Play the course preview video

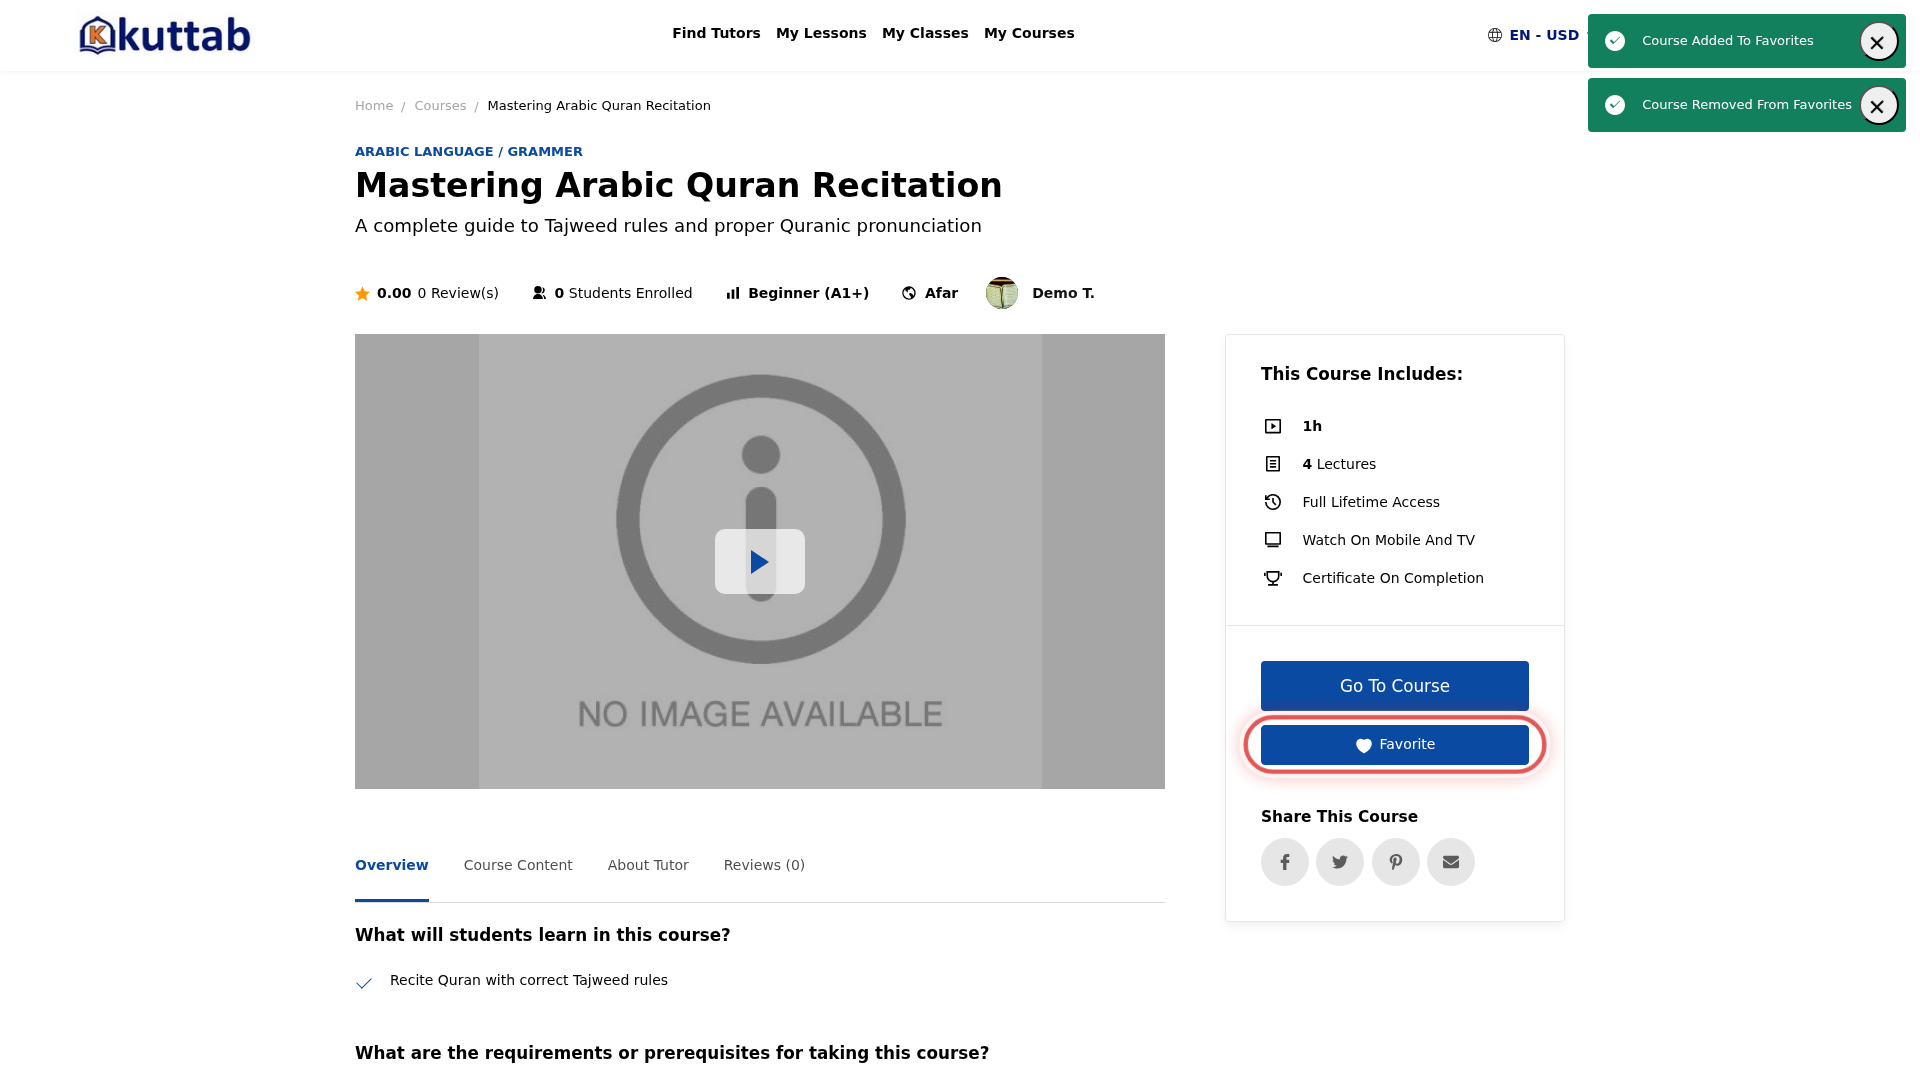[x=760, y=561]
